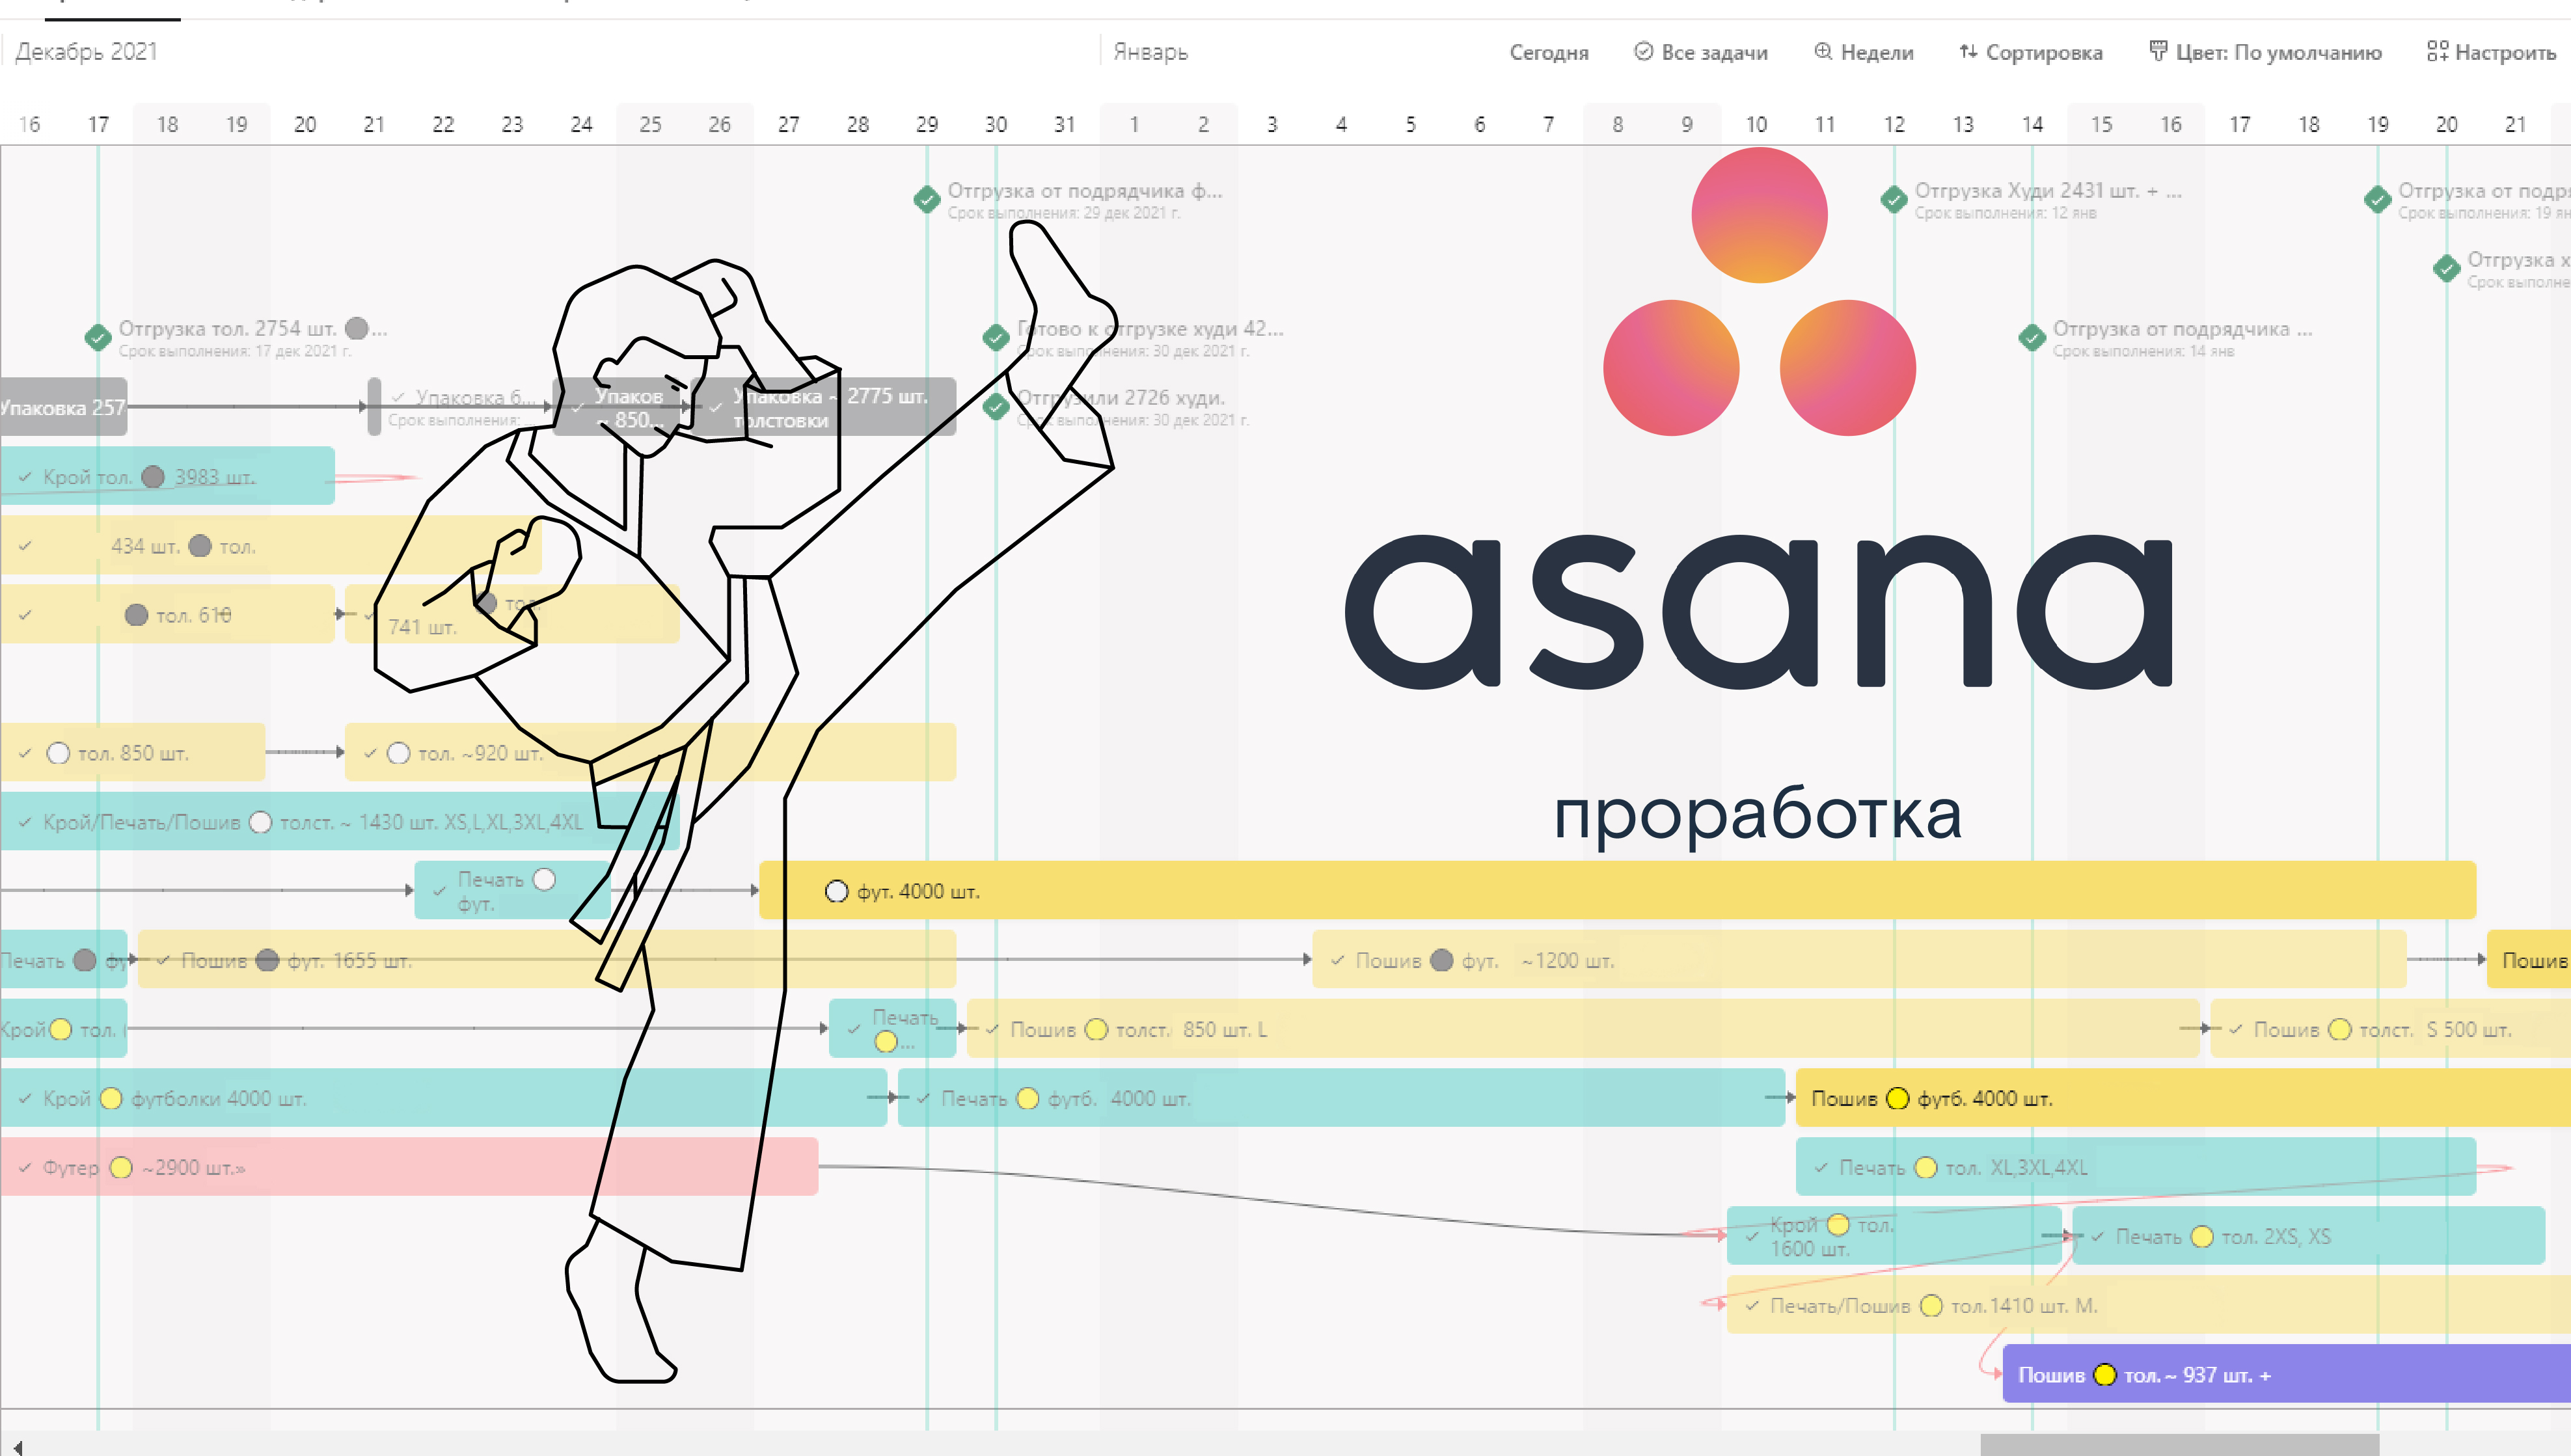The image size is (2571, 1456).
Task: Click milestone diamond for Отгрузка от подрядчика 19 янв
Action: pos(2378,199)
